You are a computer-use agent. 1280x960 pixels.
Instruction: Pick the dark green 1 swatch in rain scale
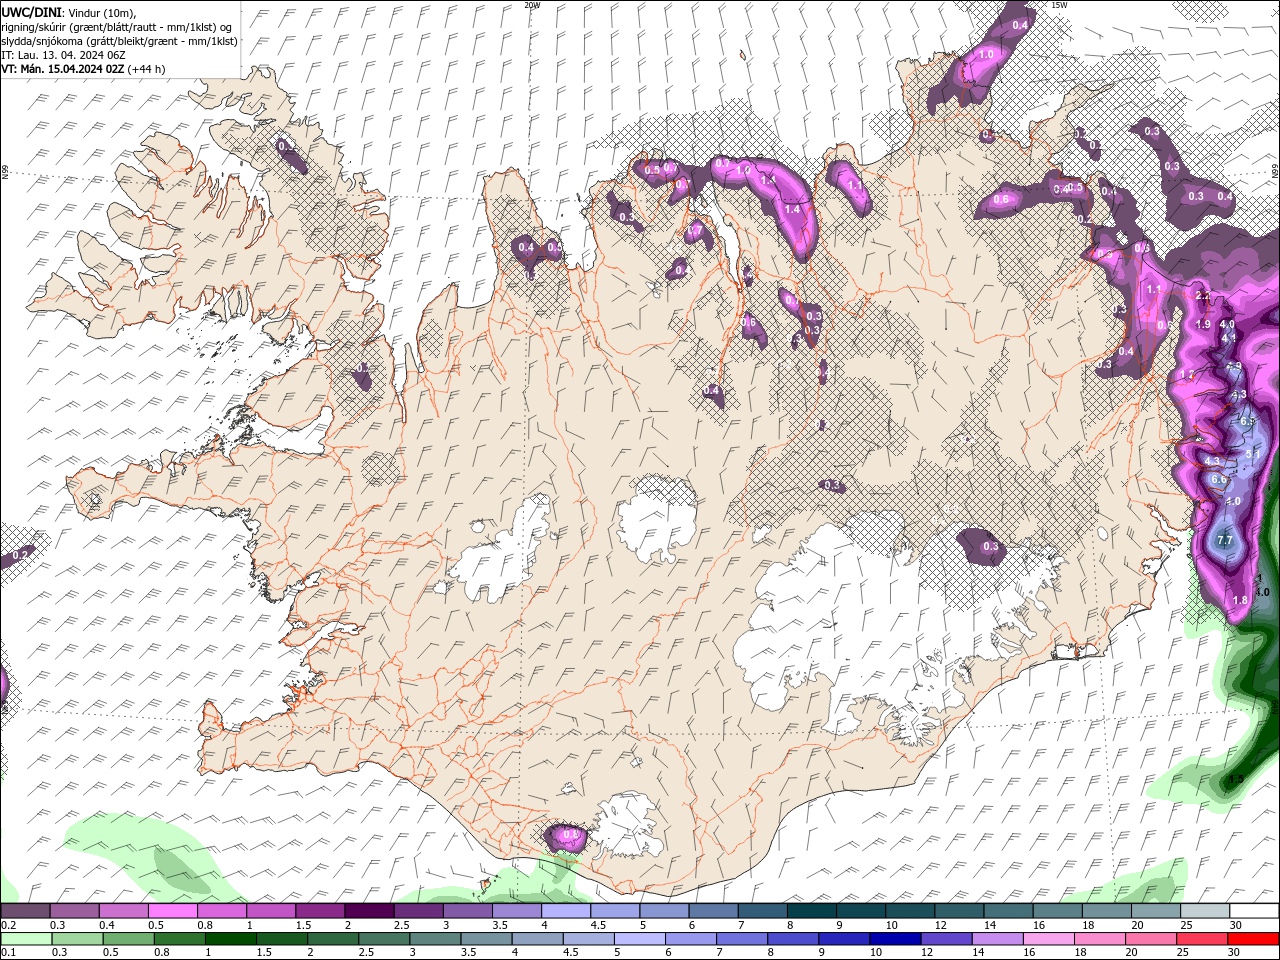[231, 938]
